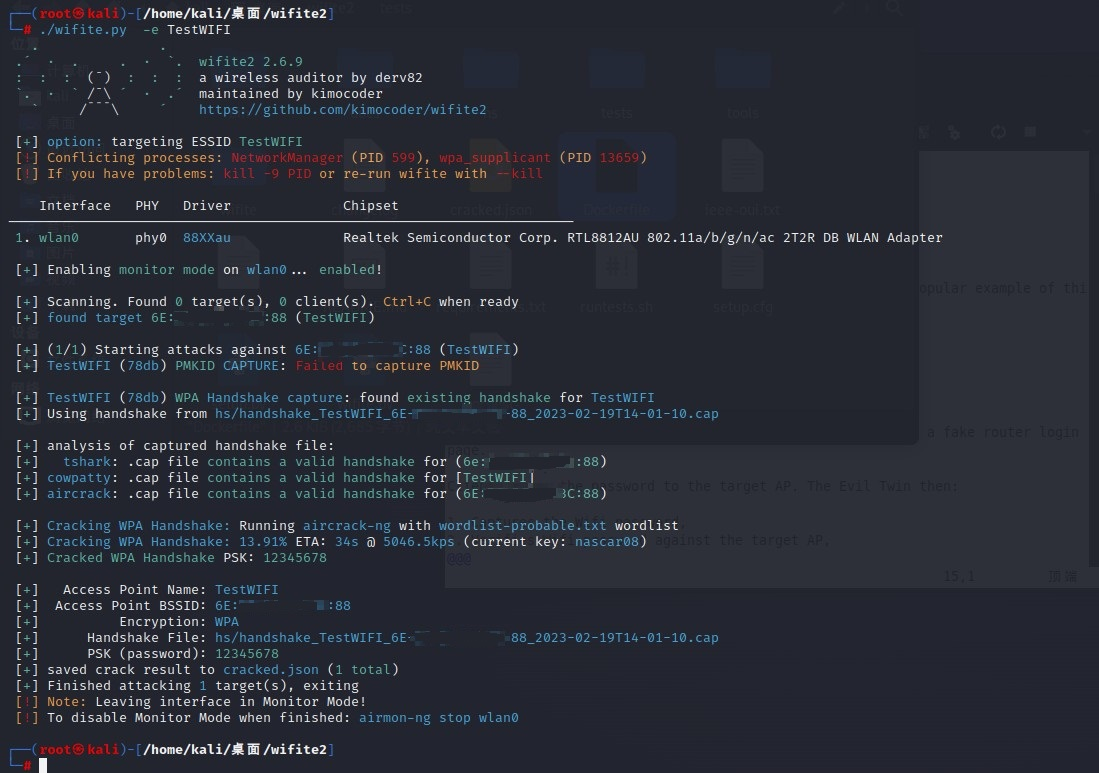Click the 'Driver' column header
1099x773 pixels.
click(207, 205)
